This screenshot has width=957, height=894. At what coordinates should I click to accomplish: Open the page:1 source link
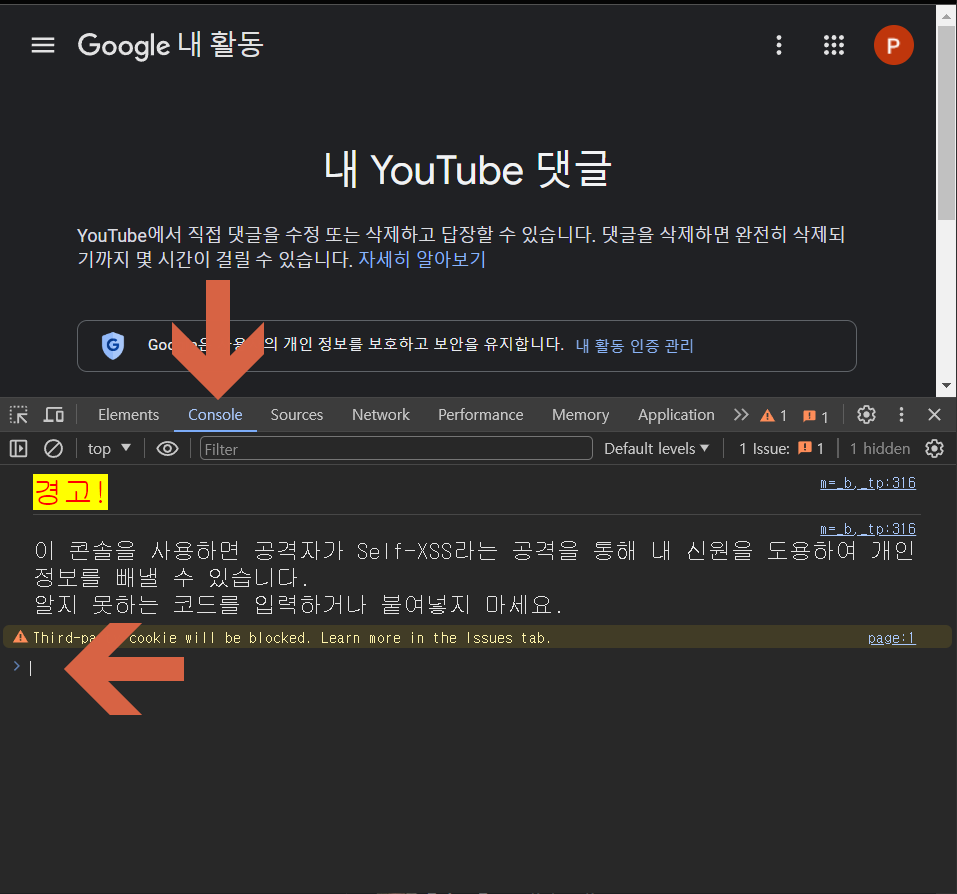point(891,638)
